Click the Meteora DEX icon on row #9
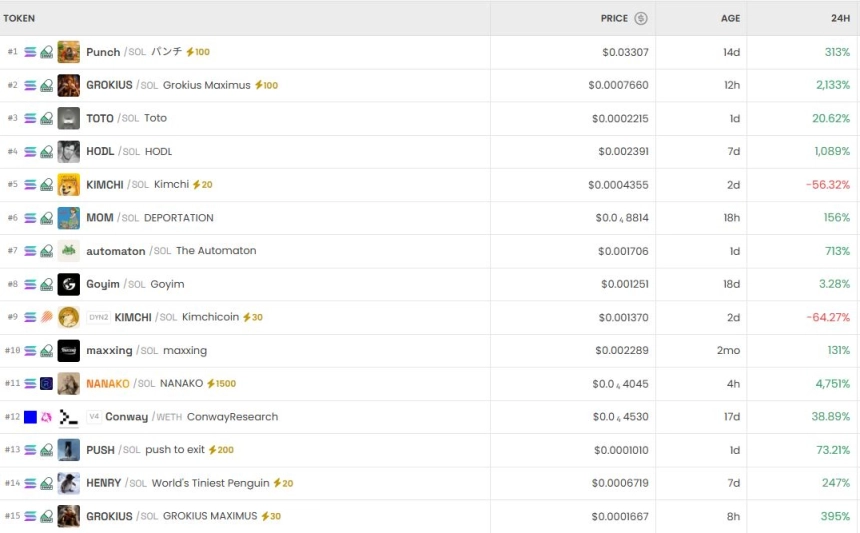This screenshot has height=533, width=860. coord(46,317)
